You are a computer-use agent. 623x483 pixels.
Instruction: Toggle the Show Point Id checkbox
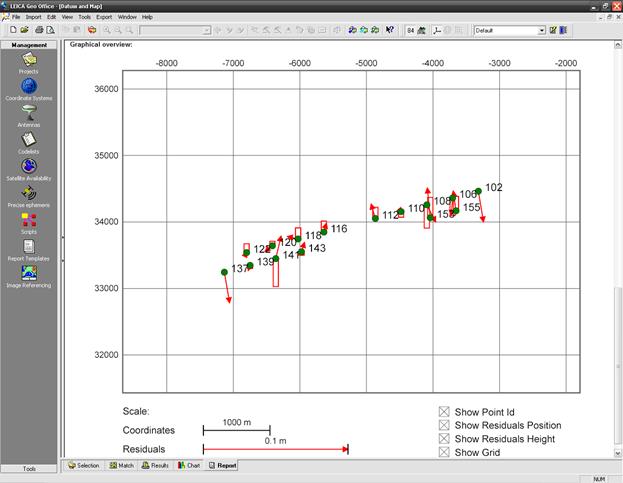(x=444, y=411)
